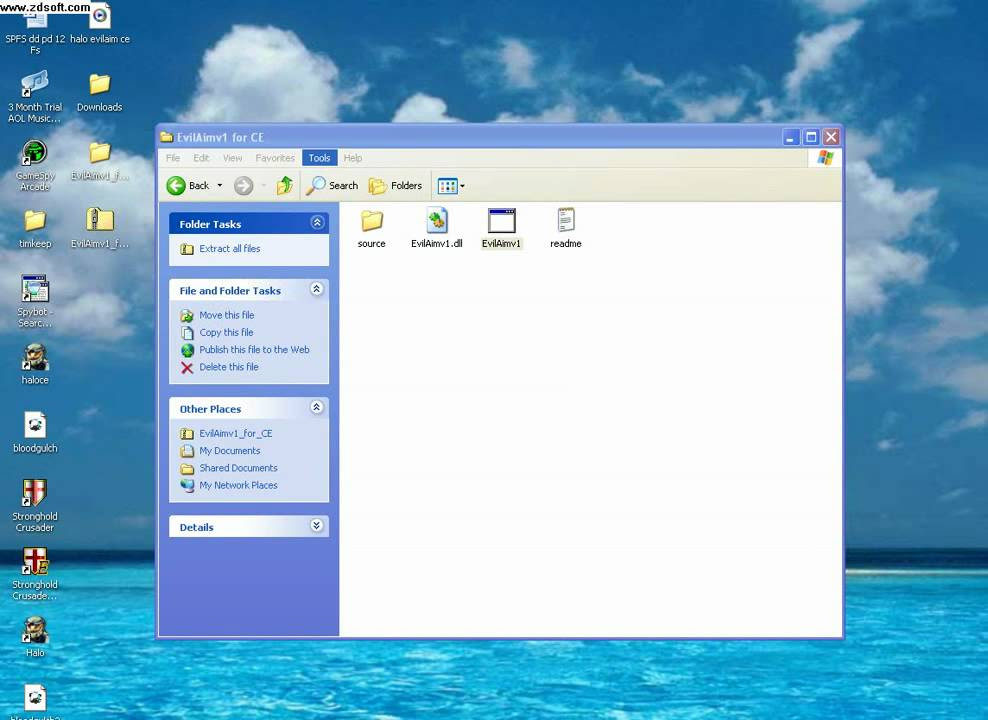This screenshot has height=720, width=988.
Task: Select the Halo desktop shortcut
Action: tap(35, 636)
